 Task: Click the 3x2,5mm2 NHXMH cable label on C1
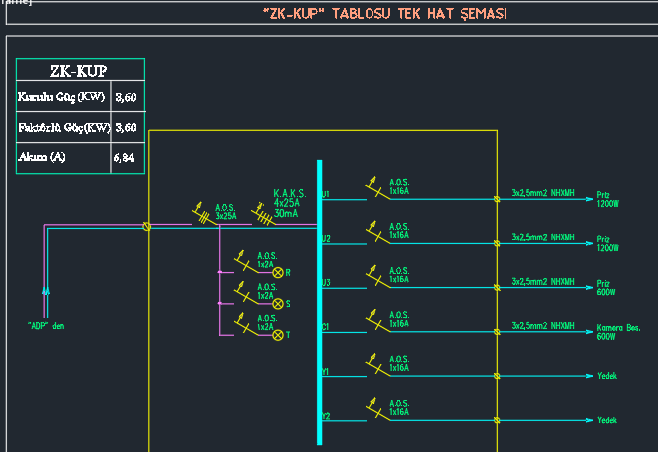tap(543, 326)
